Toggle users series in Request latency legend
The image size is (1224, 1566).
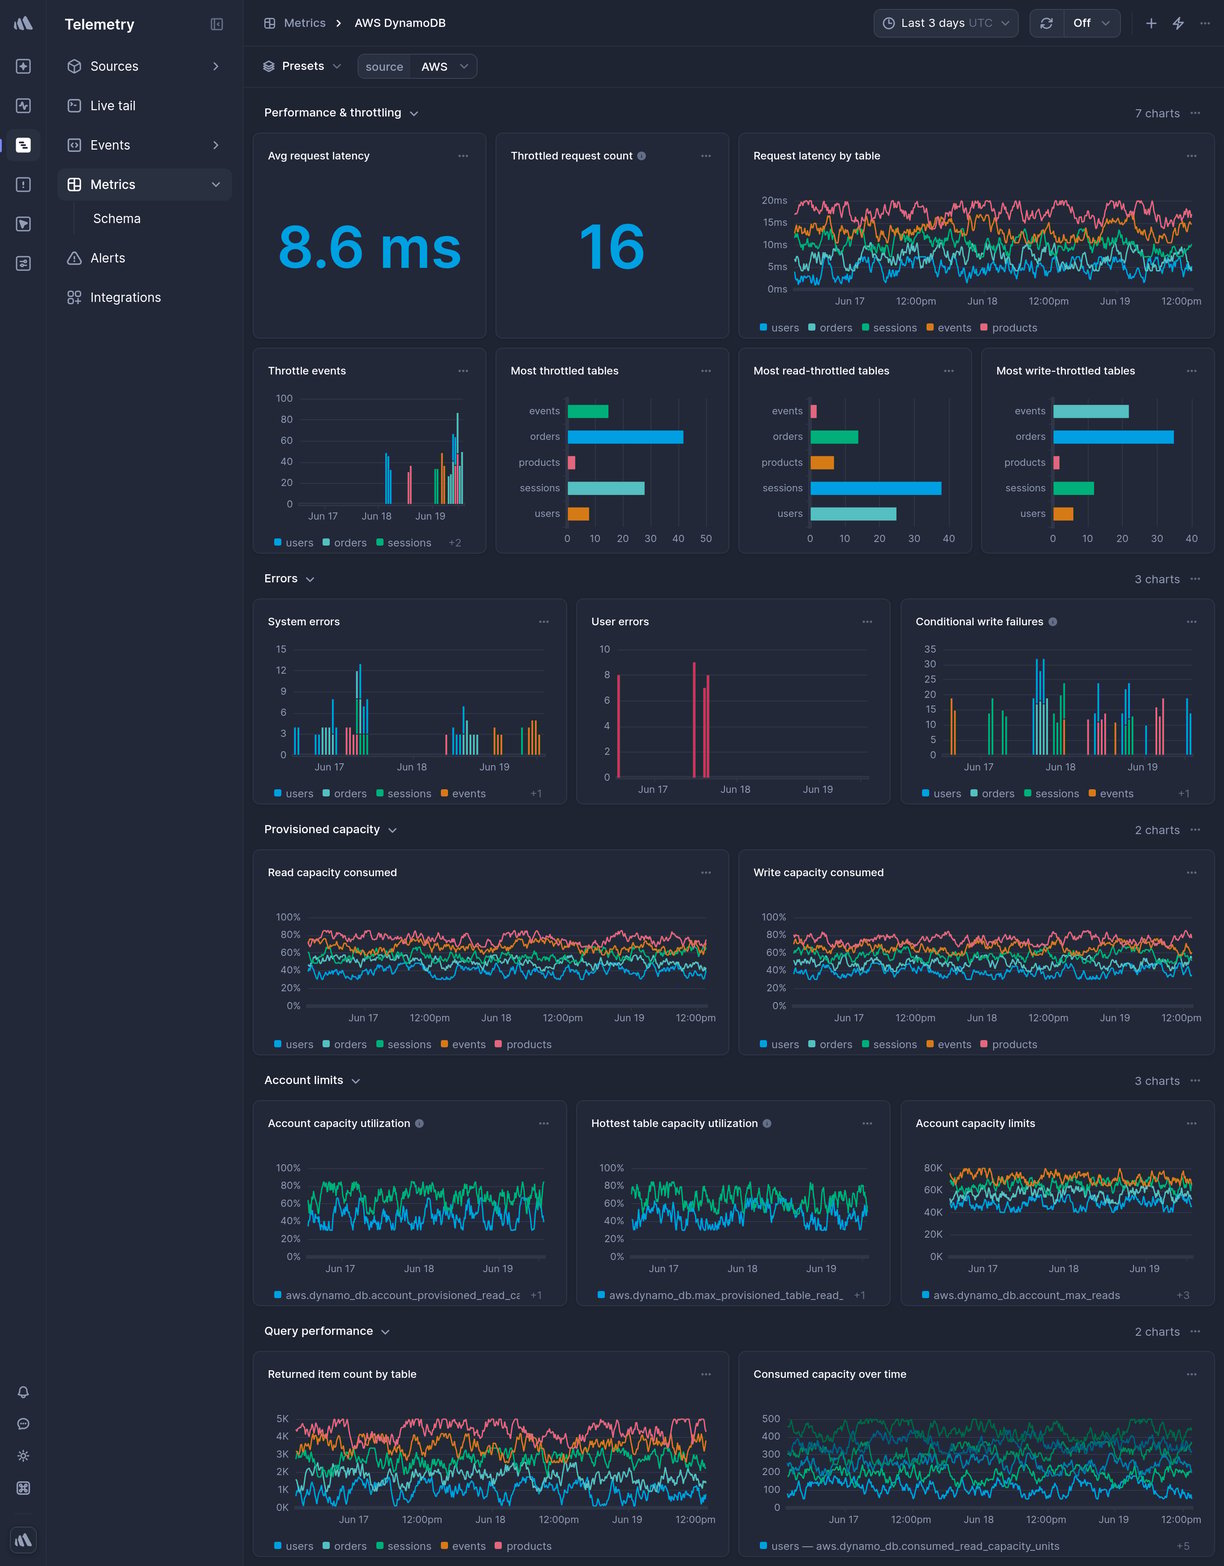click(779, 328)
